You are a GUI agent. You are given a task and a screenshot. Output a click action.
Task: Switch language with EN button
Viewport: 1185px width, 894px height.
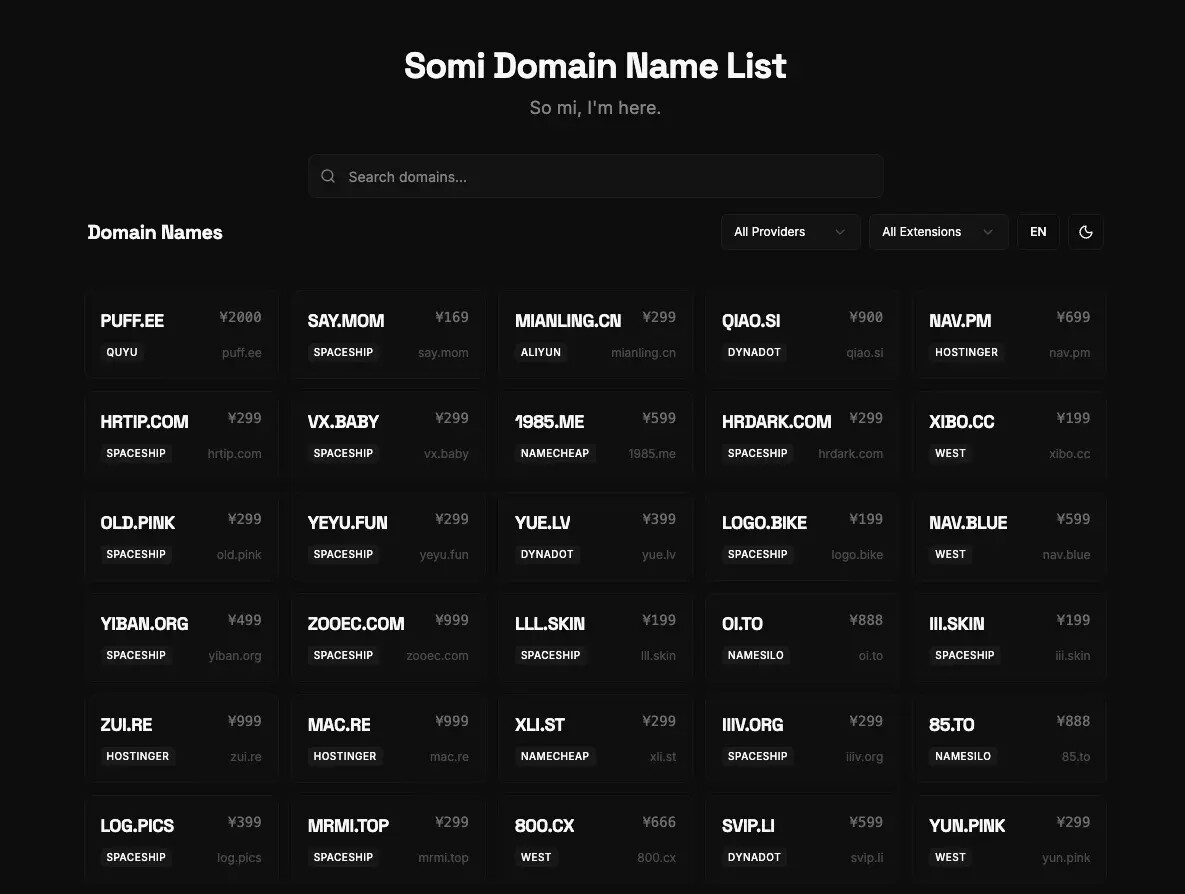point(1038,232)
